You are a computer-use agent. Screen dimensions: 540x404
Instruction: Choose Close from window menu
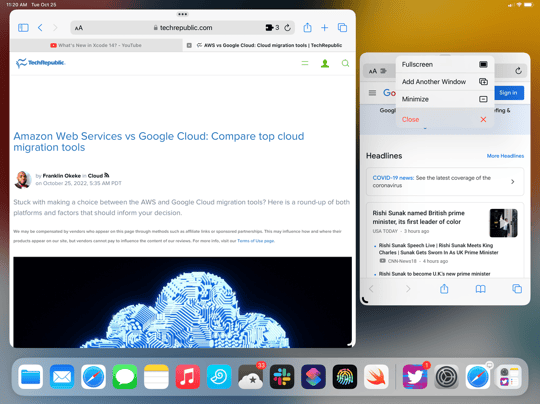pos(445,120)
